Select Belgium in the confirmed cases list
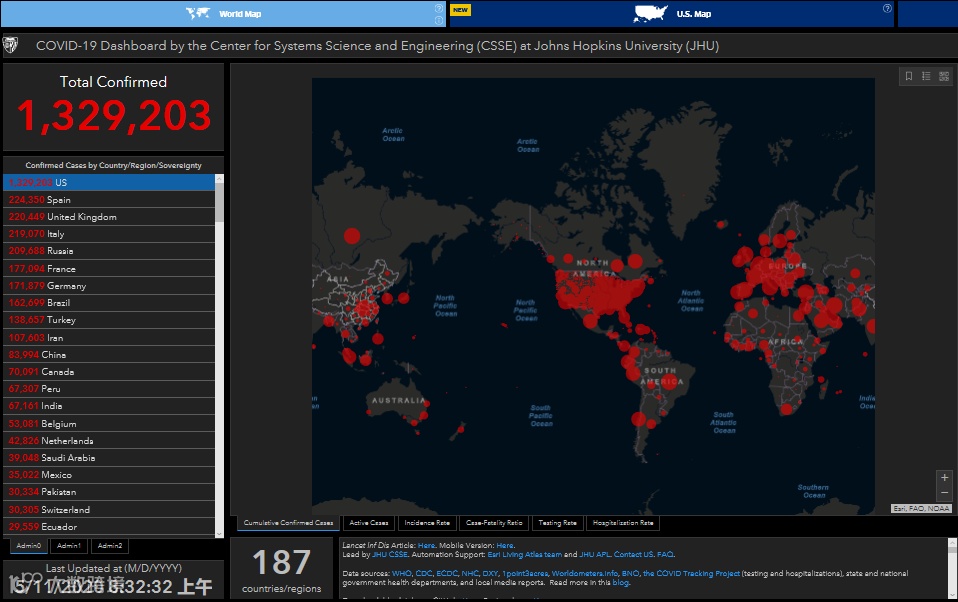958x602 pixels. 109,424
